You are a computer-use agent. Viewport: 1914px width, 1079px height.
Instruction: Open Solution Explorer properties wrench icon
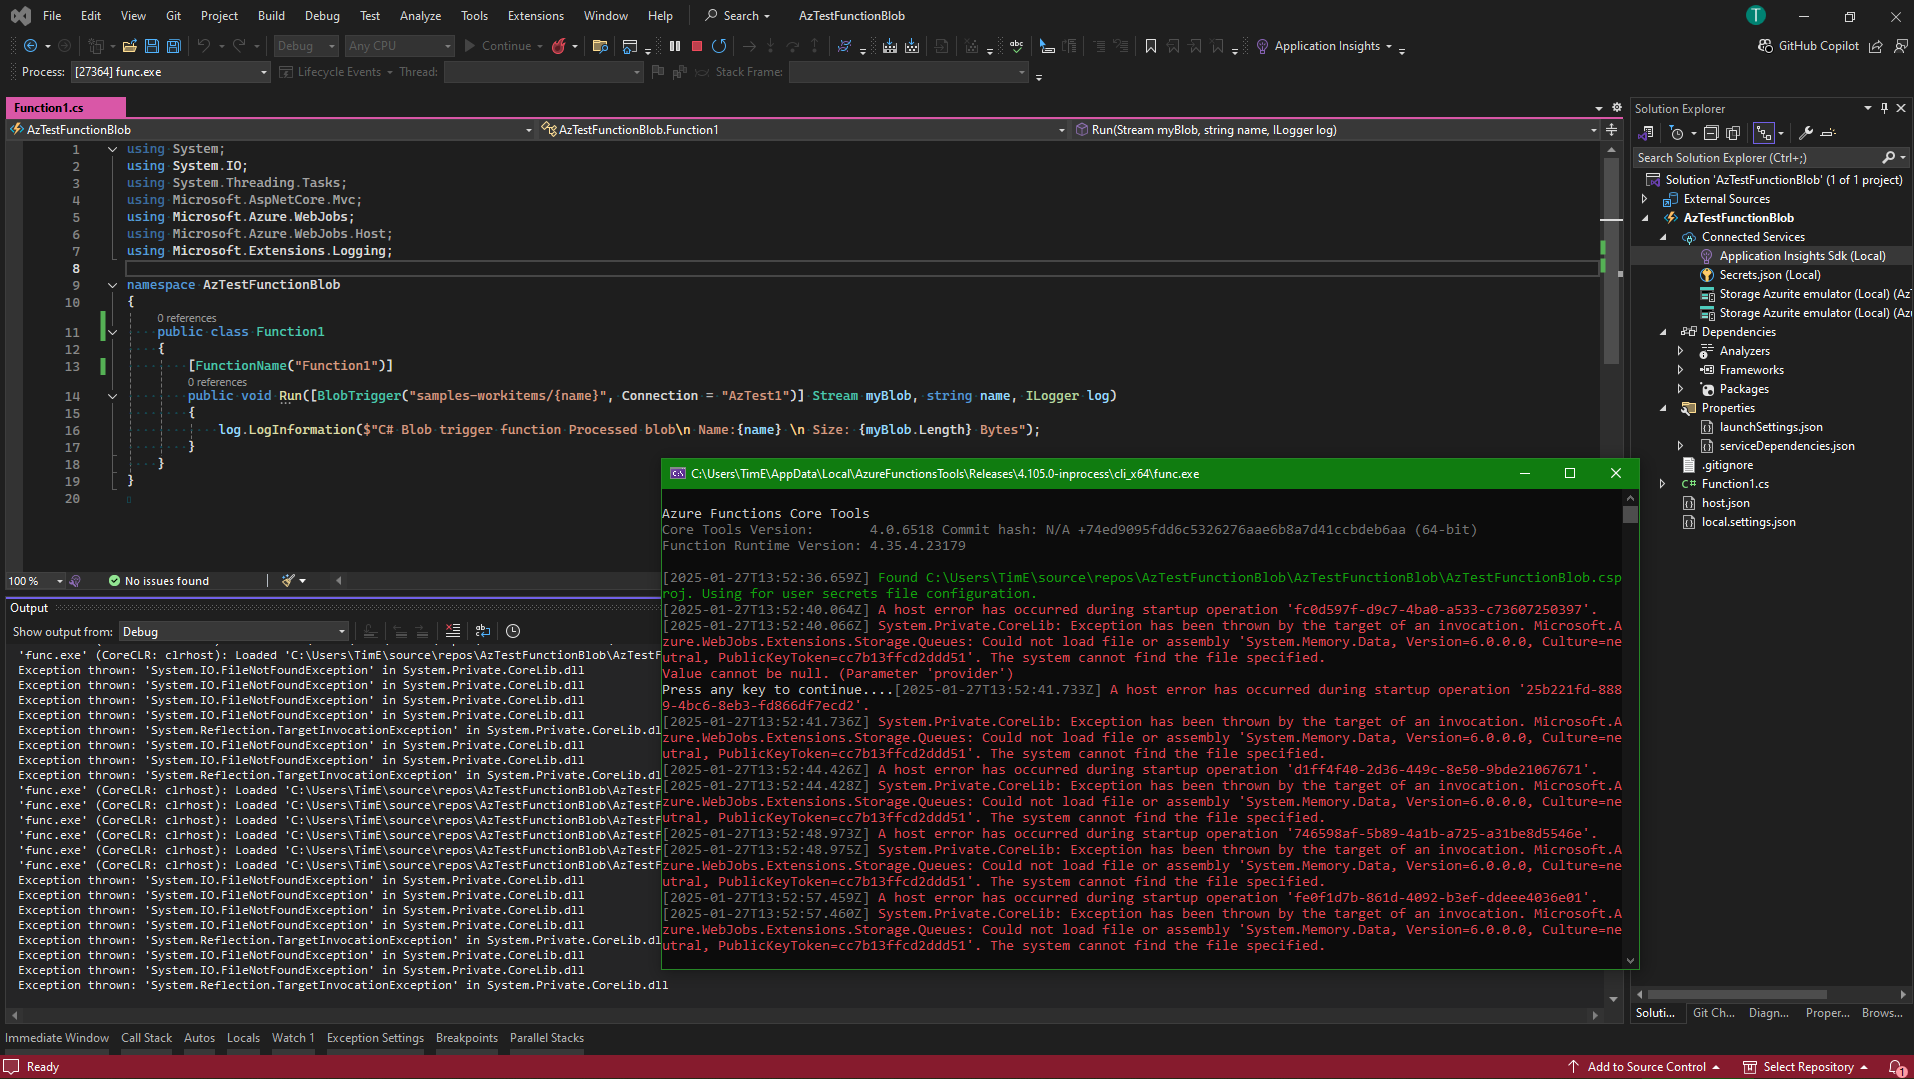point(1806,133)
